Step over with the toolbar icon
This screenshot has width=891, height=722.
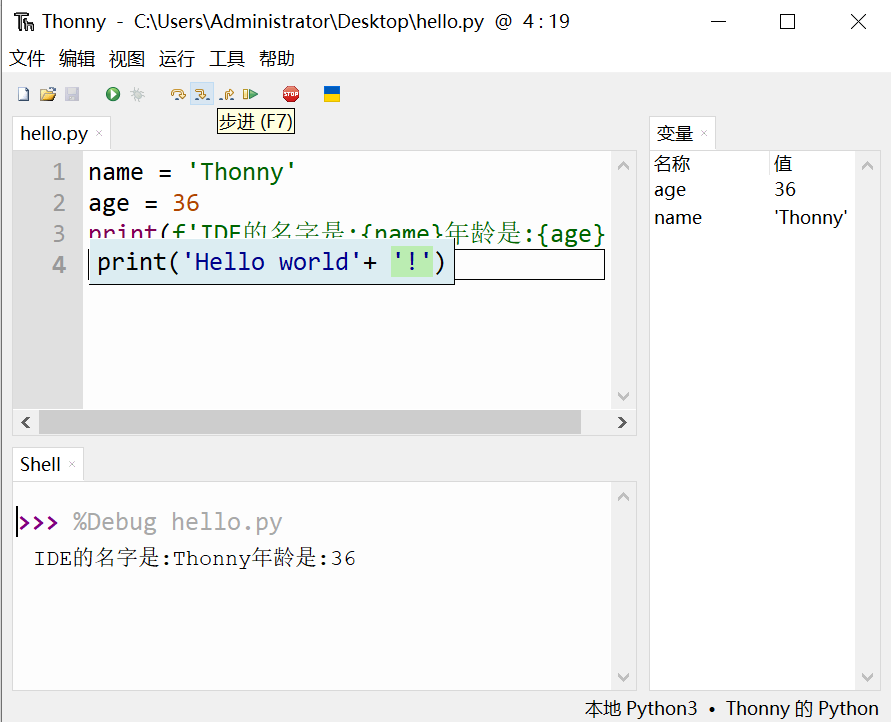[178, 94]
